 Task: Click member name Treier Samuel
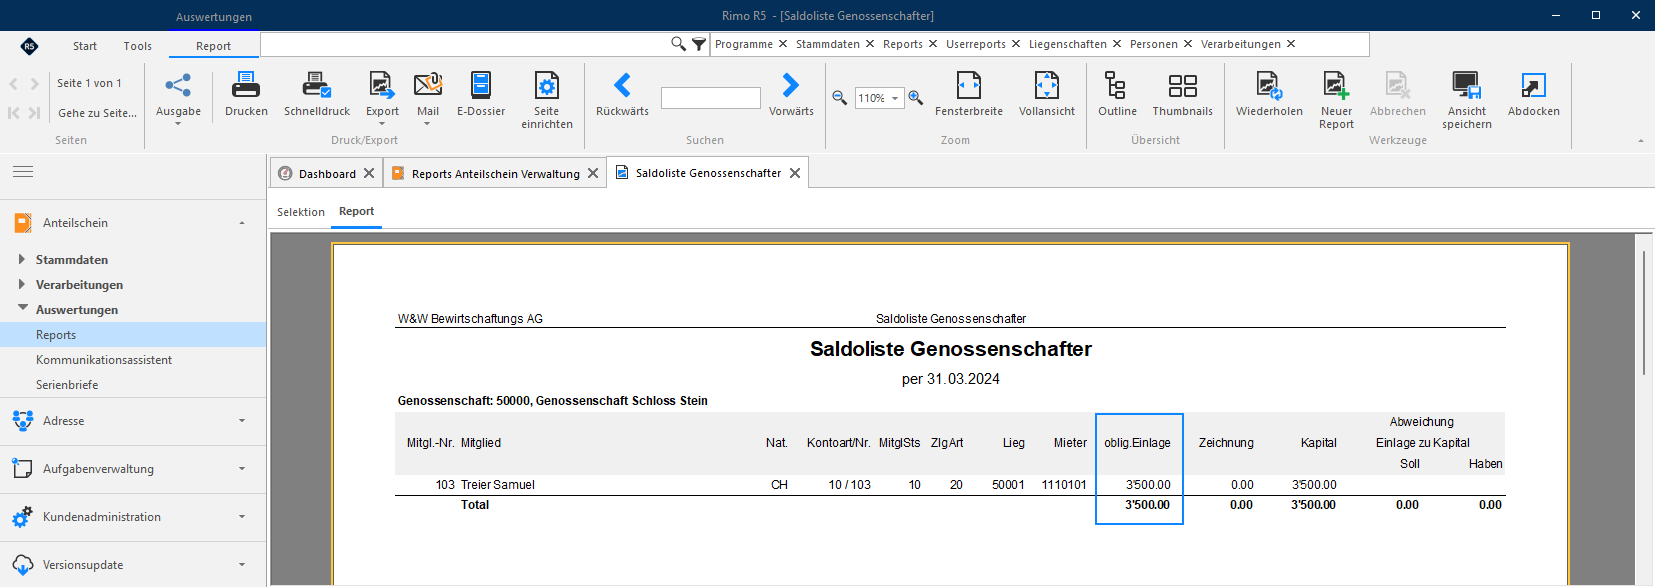pyautogui.click(x=497, y=485)
